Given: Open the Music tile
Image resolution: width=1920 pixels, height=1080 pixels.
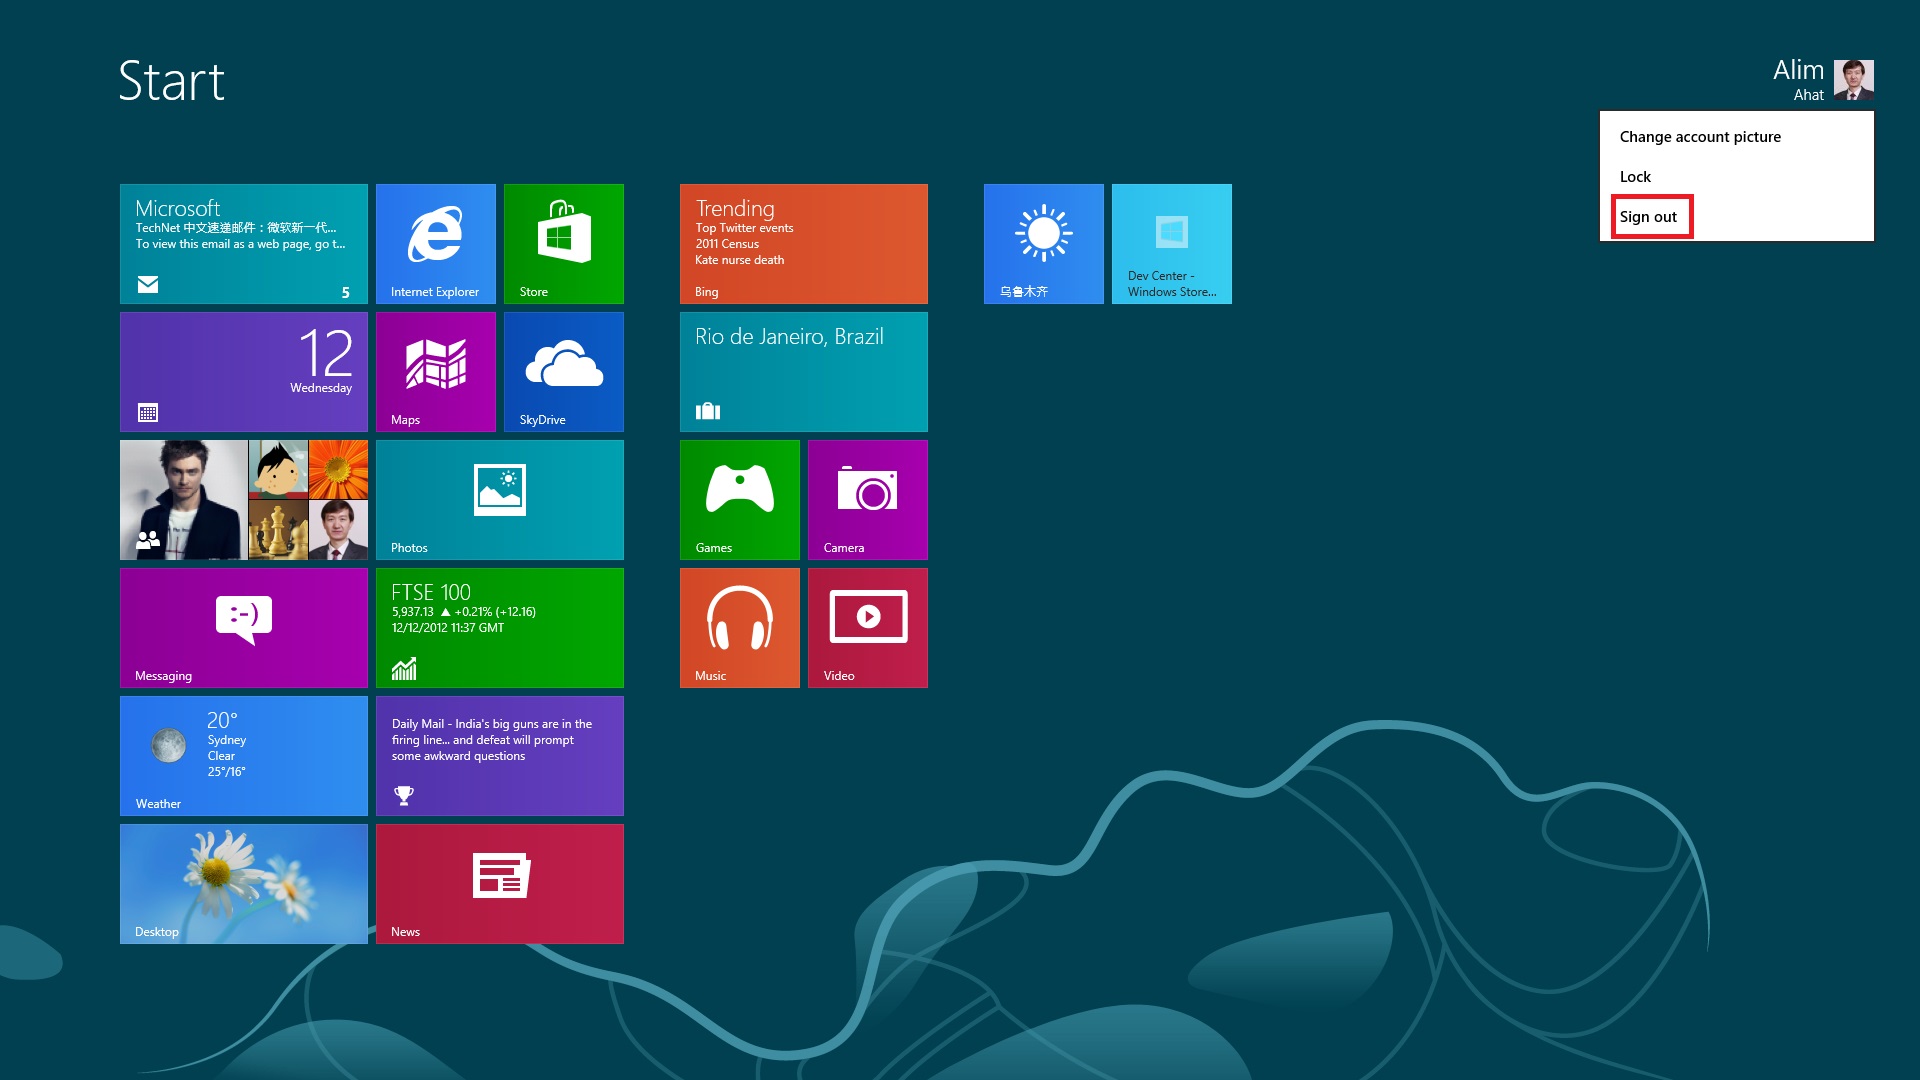Looking at the screenshot, I should coord(739,627).
